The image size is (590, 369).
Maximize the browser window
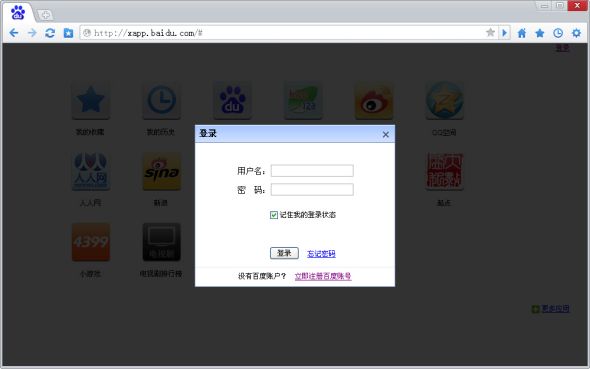pyautogui.click(x=560, y=6)
